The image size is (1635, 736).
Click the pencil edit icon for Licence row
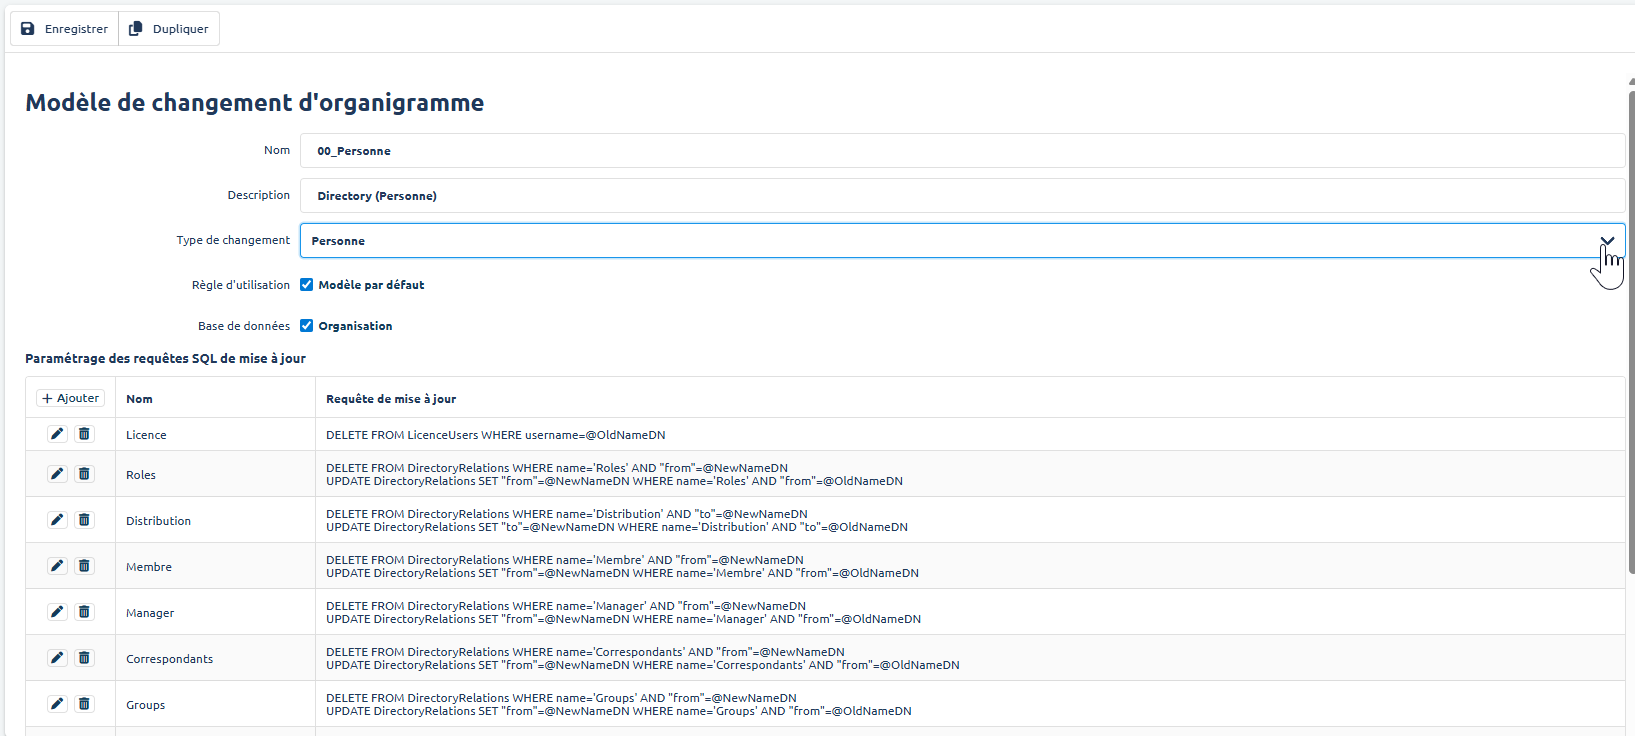pos(57,434)
